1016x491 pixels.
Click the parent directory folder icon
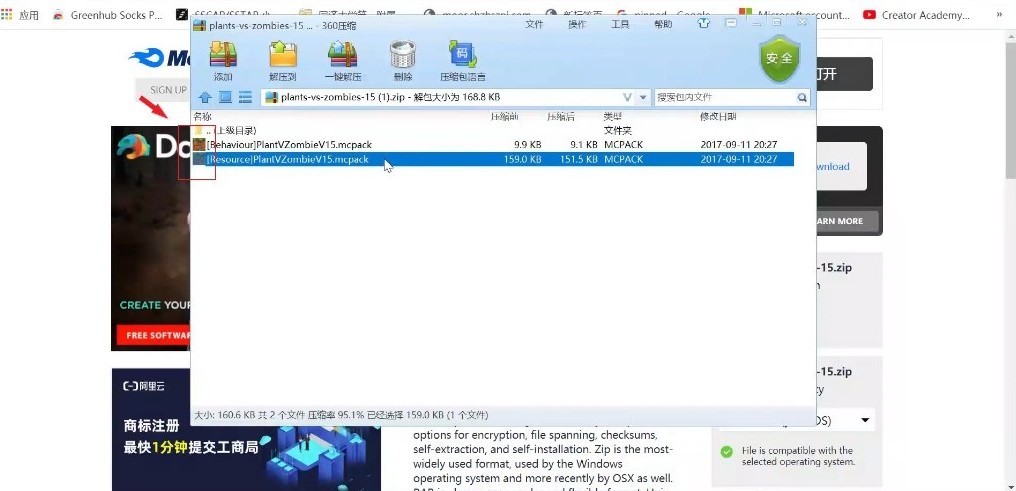(x=199, y=130)
